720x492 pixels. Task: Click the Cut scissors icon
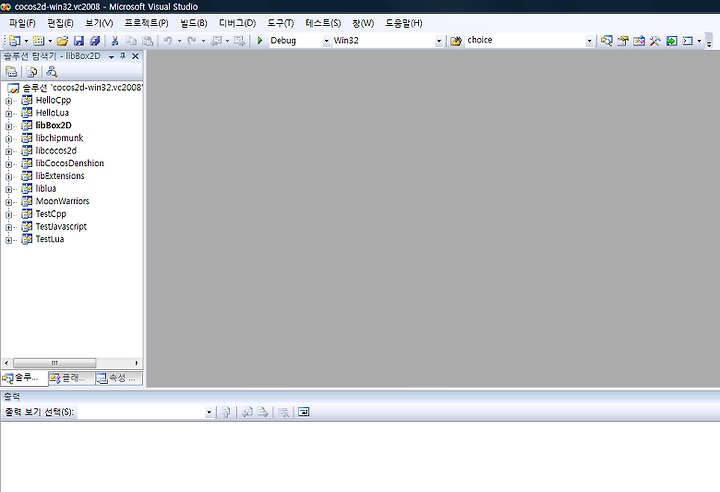pyautogui.click(x=115, y=41)
